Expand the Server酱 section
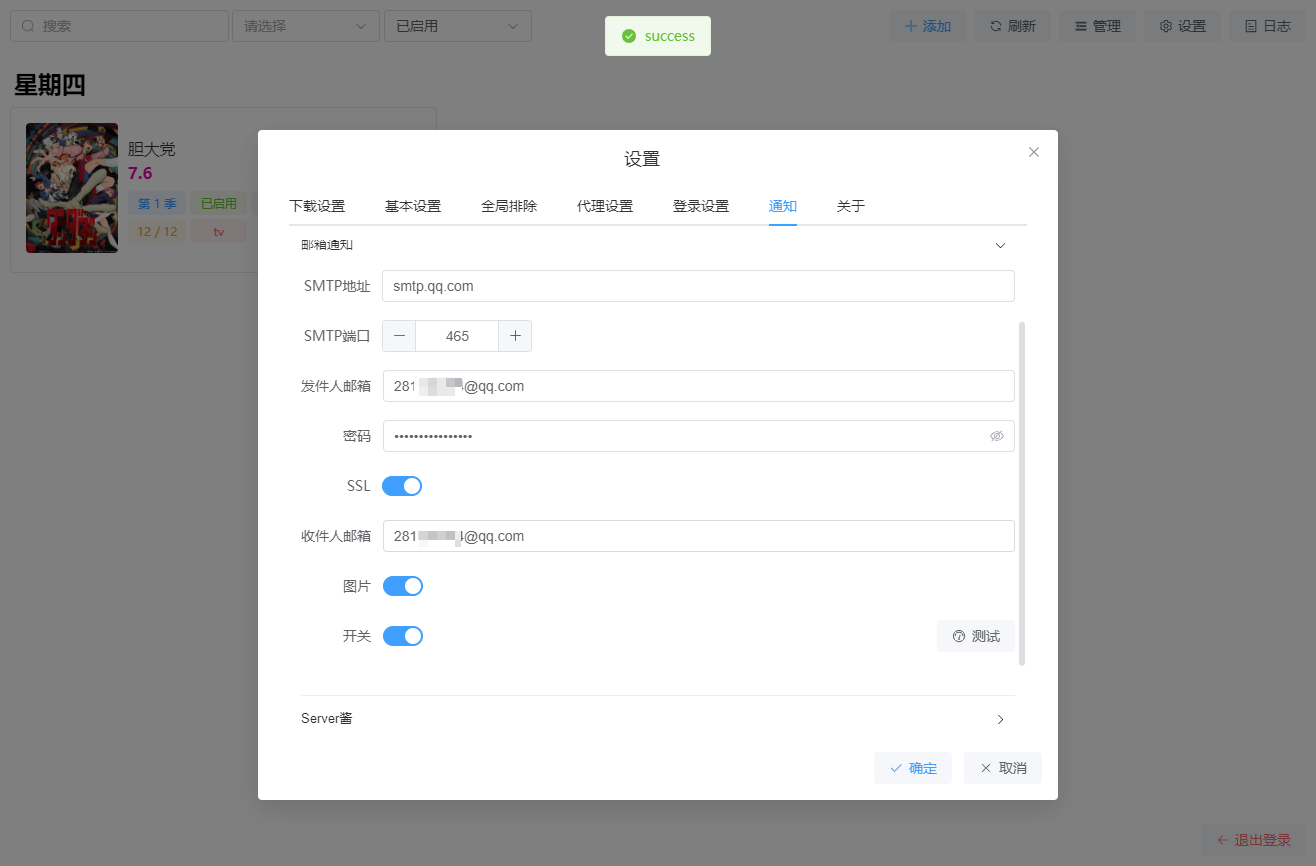The width and height of the screenshot is (1316, 866). 657,719
